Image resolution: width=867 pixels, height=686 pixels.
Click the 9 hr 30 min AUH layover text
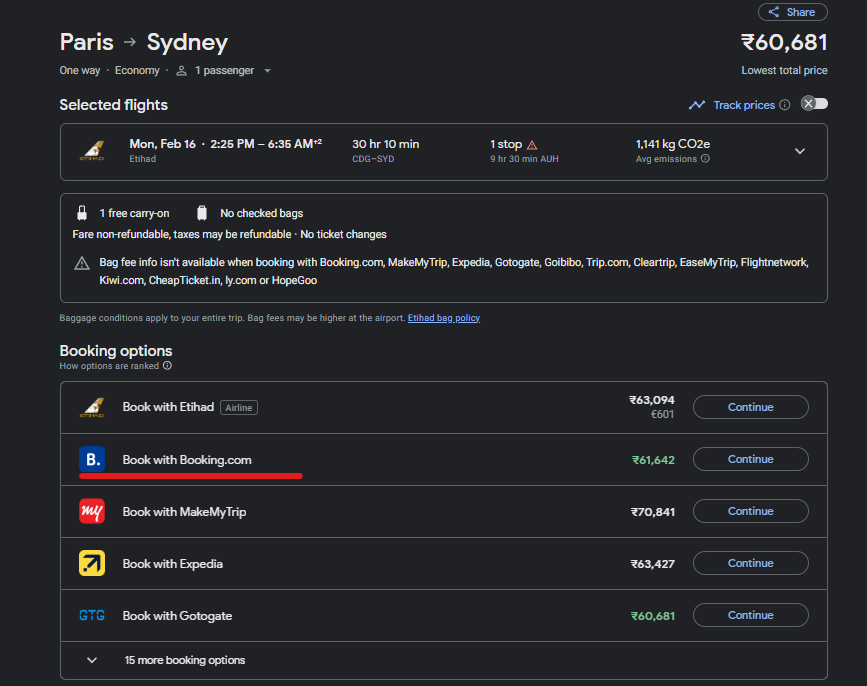[x=524, y=159]
